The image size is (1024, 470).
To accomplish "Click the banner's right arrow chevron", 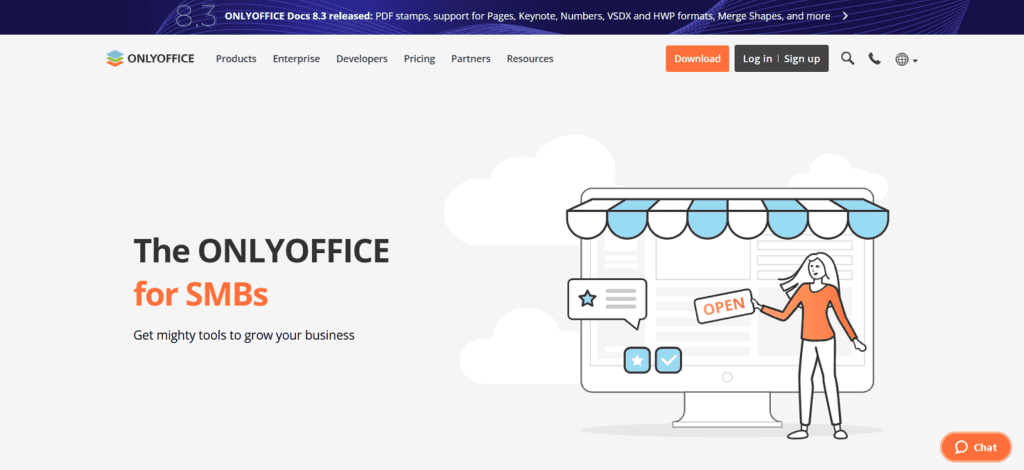I will (845, 16).
